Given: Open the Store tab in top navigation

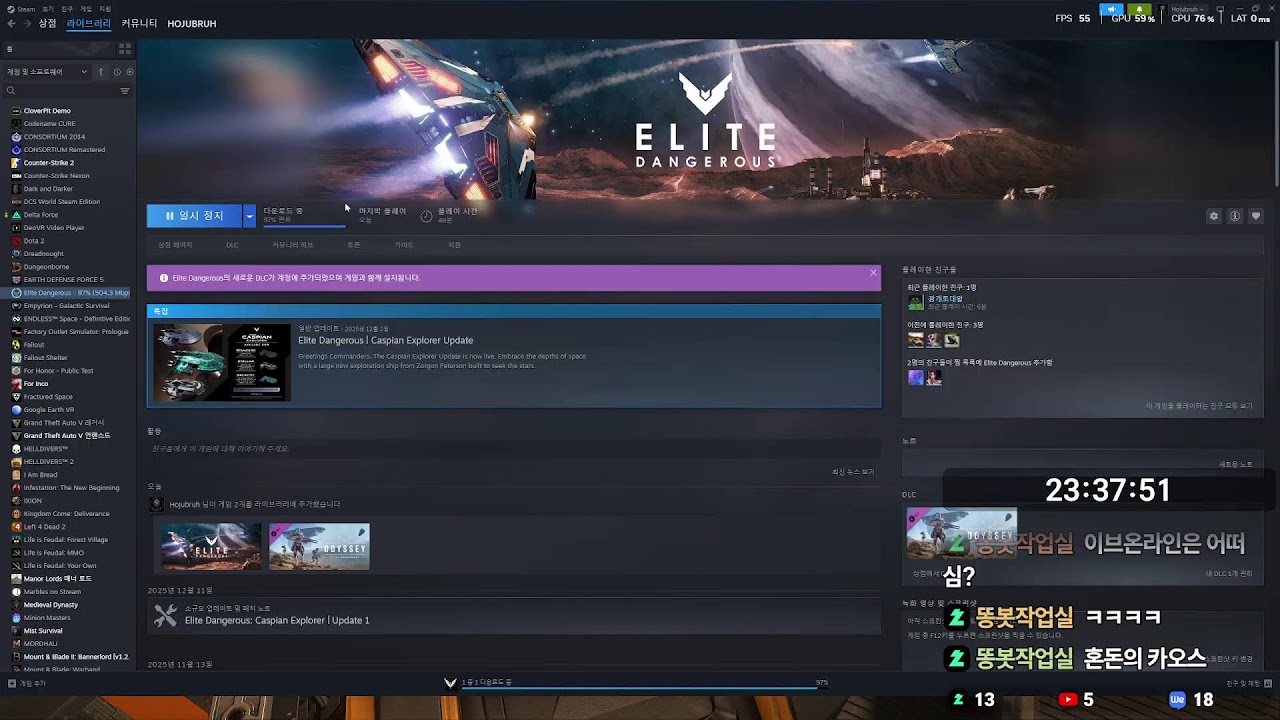Looking at the screenshot, I should point(47,23).
